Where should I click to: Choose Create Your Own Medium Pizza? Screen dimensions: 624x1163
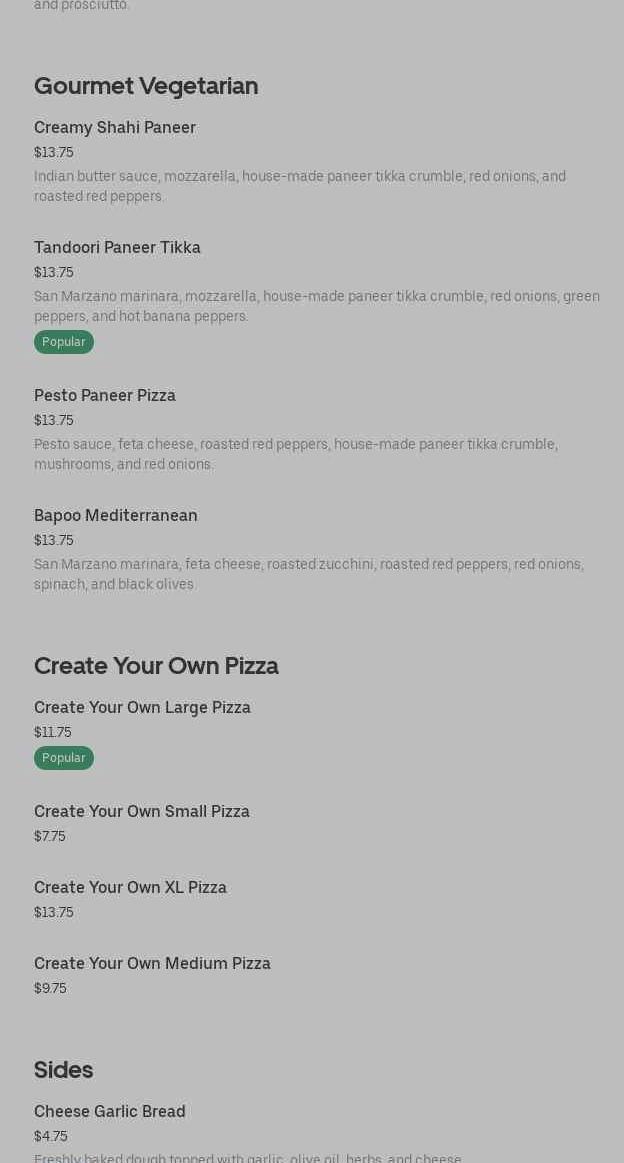click(x=152, y=964)
